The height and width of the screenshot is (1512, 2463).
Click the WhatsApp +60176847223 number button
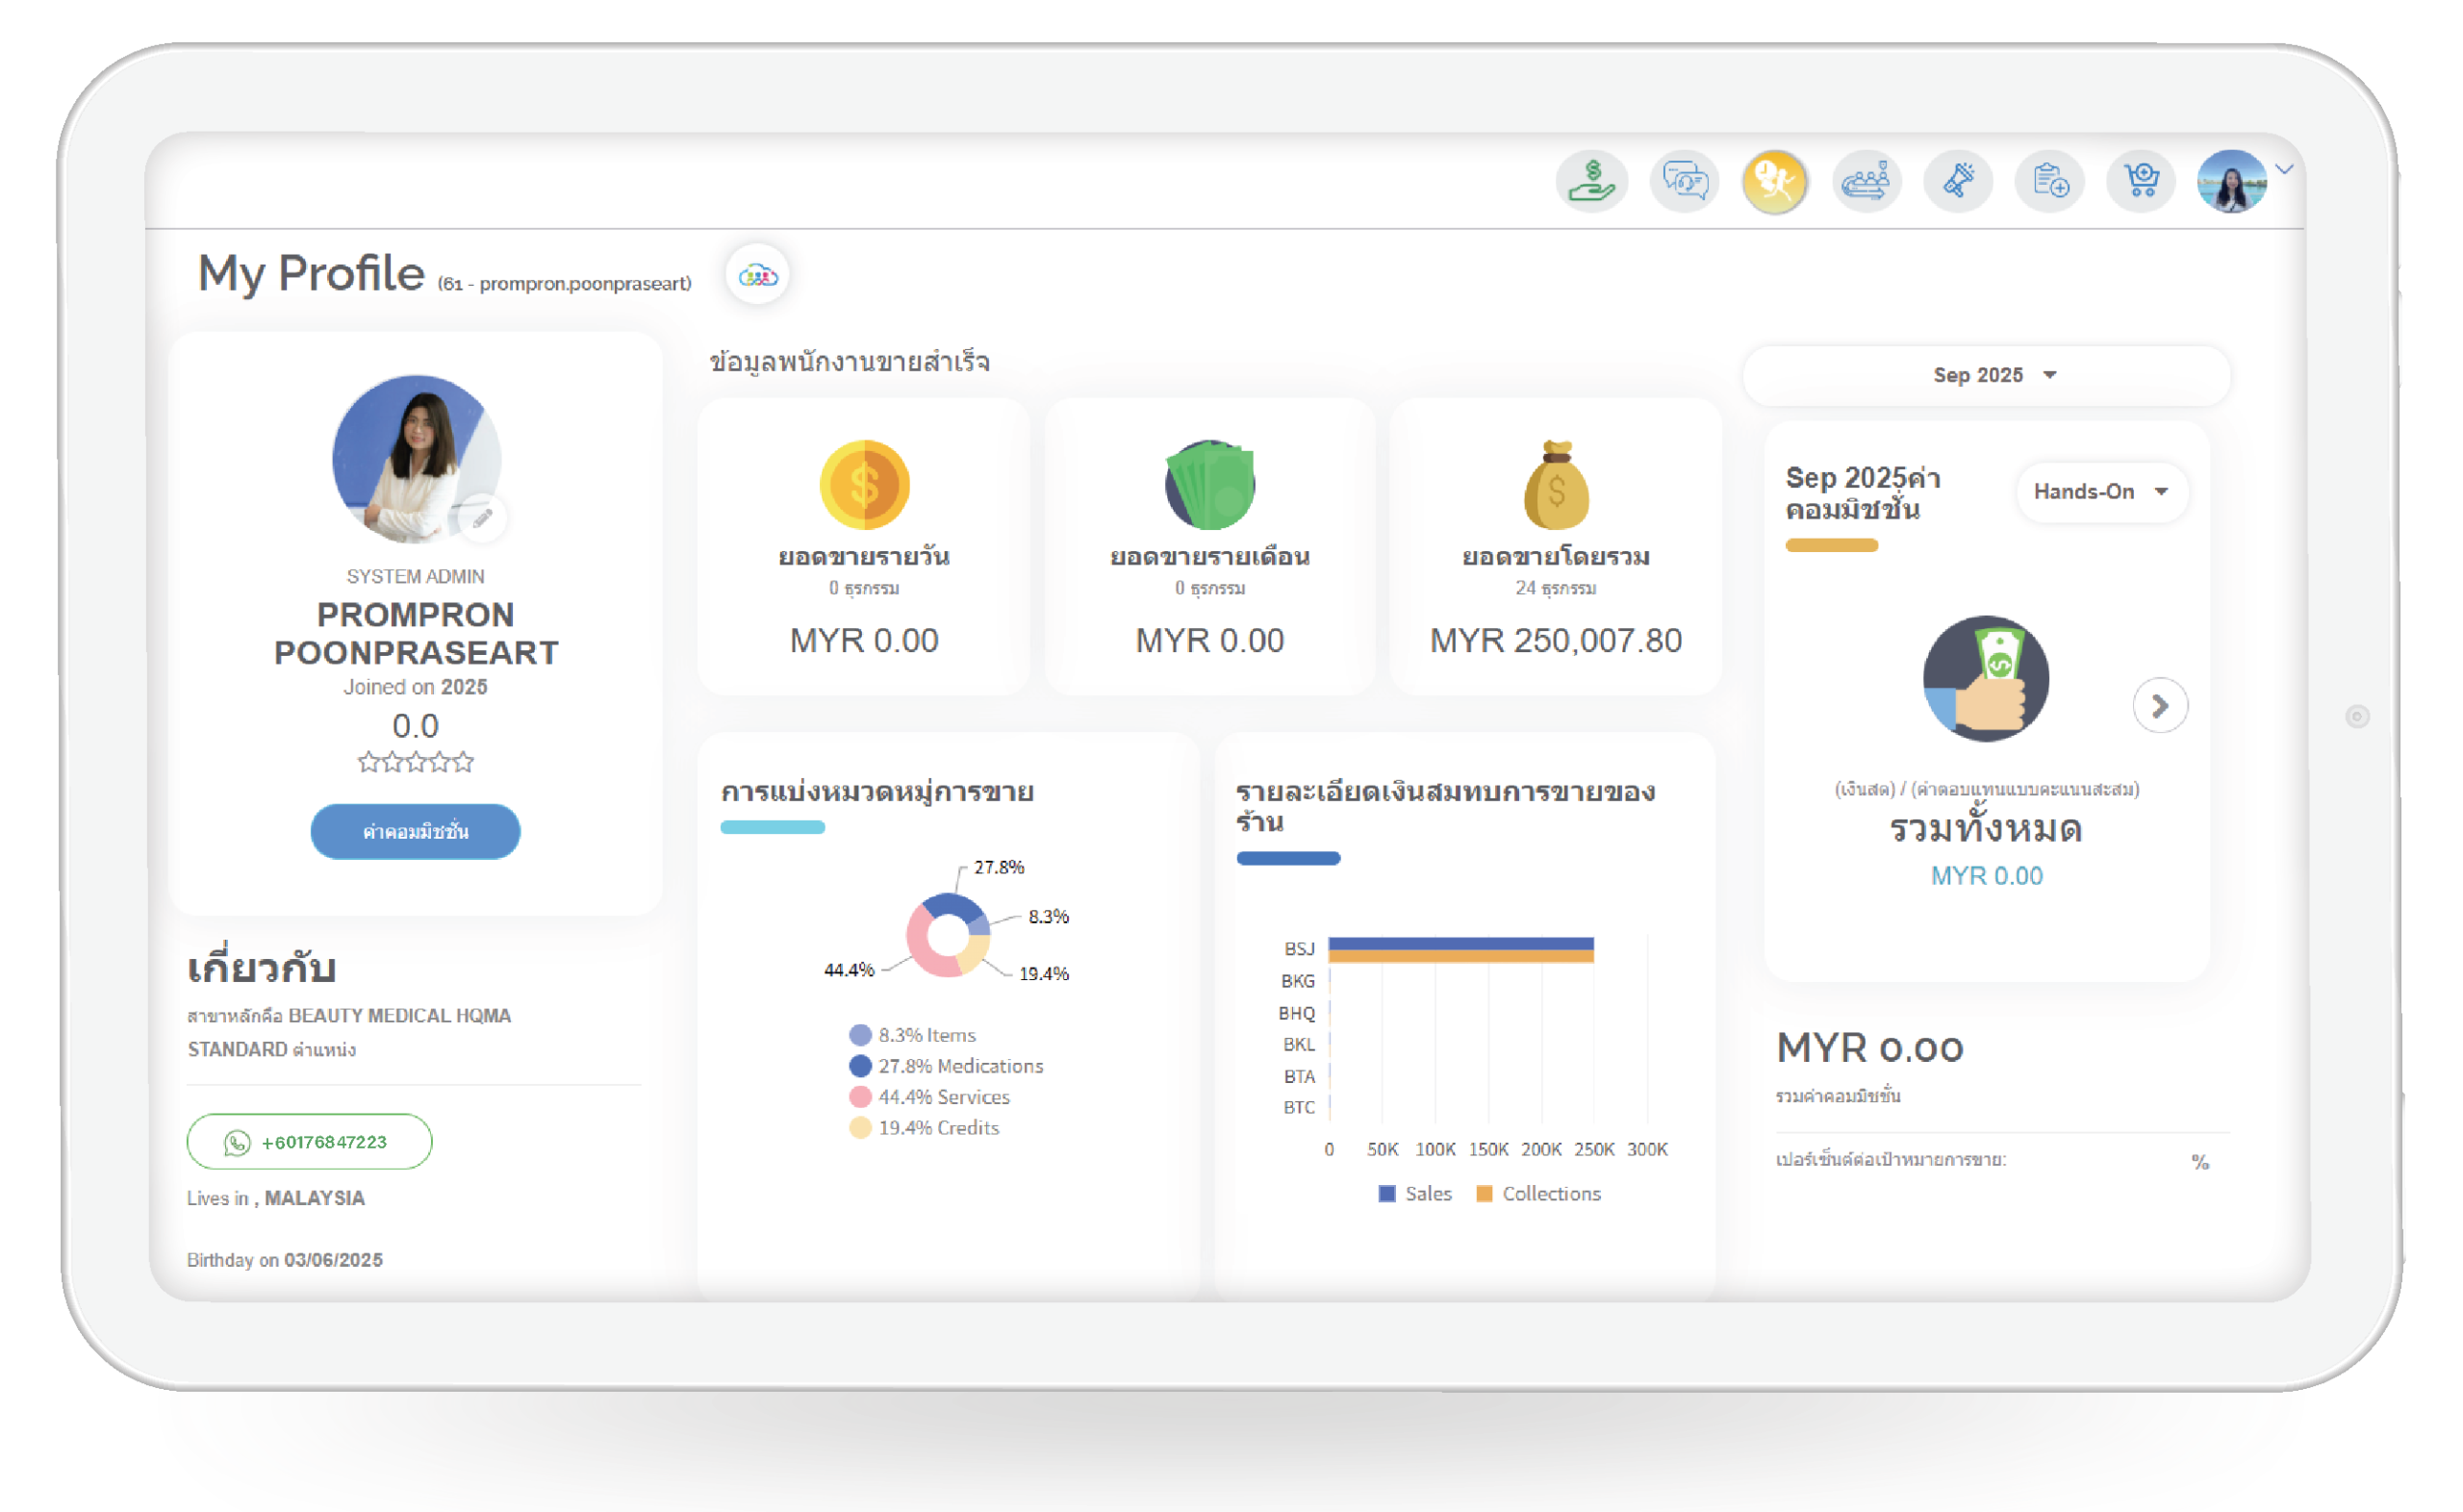click(309, 1142)
